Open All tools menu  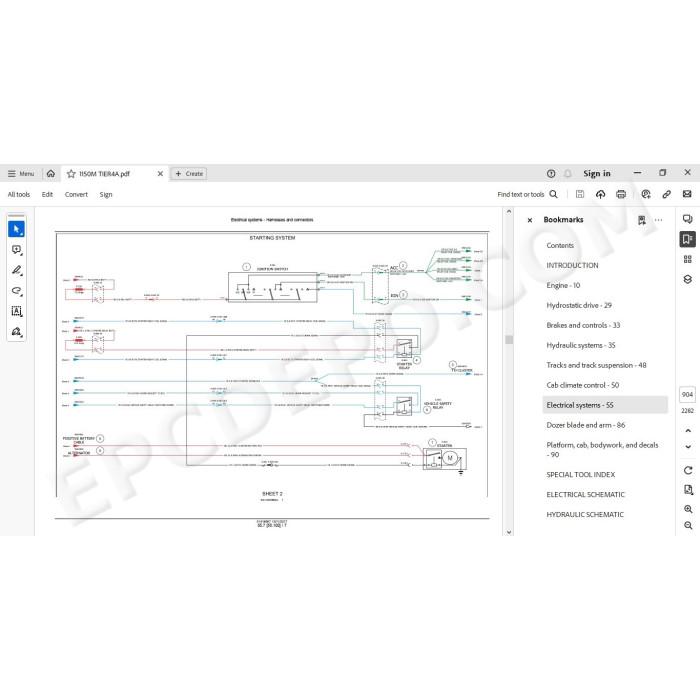19,194
